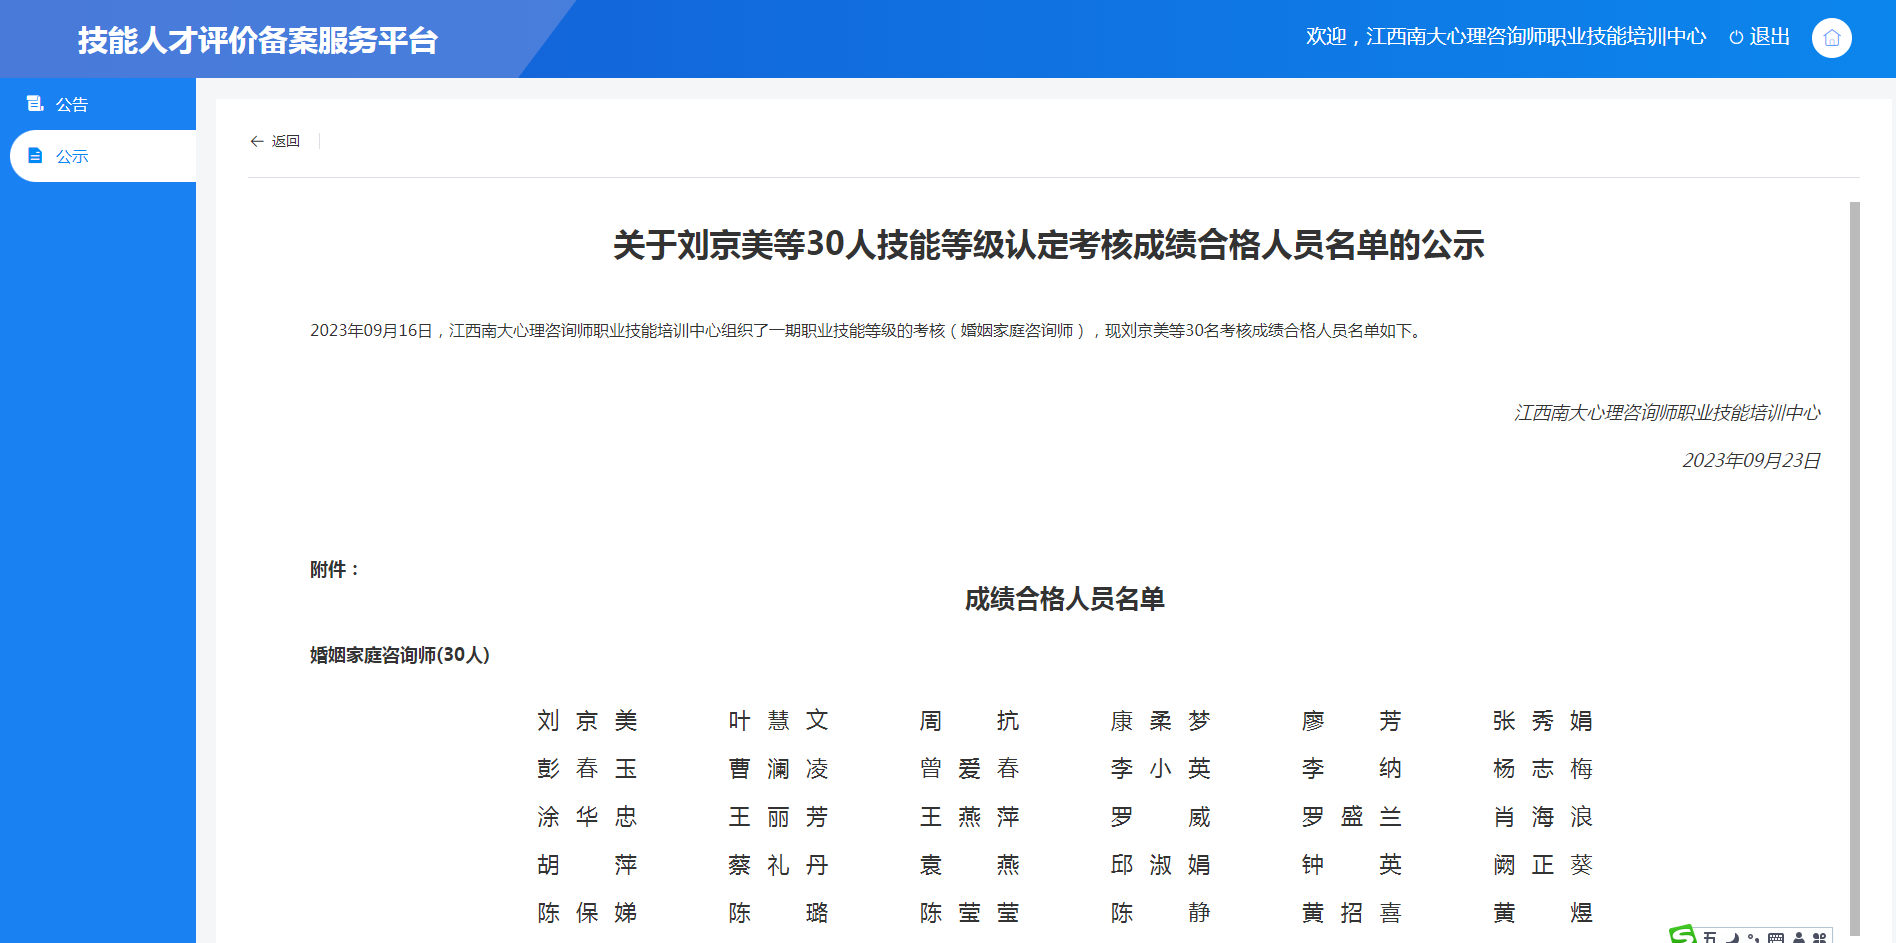Image resolution: width=1896 pixels, height=943 pixels.
Task: Toggle the 五 input scheme in Sogou bar
Action: (x=1710, y=939)
